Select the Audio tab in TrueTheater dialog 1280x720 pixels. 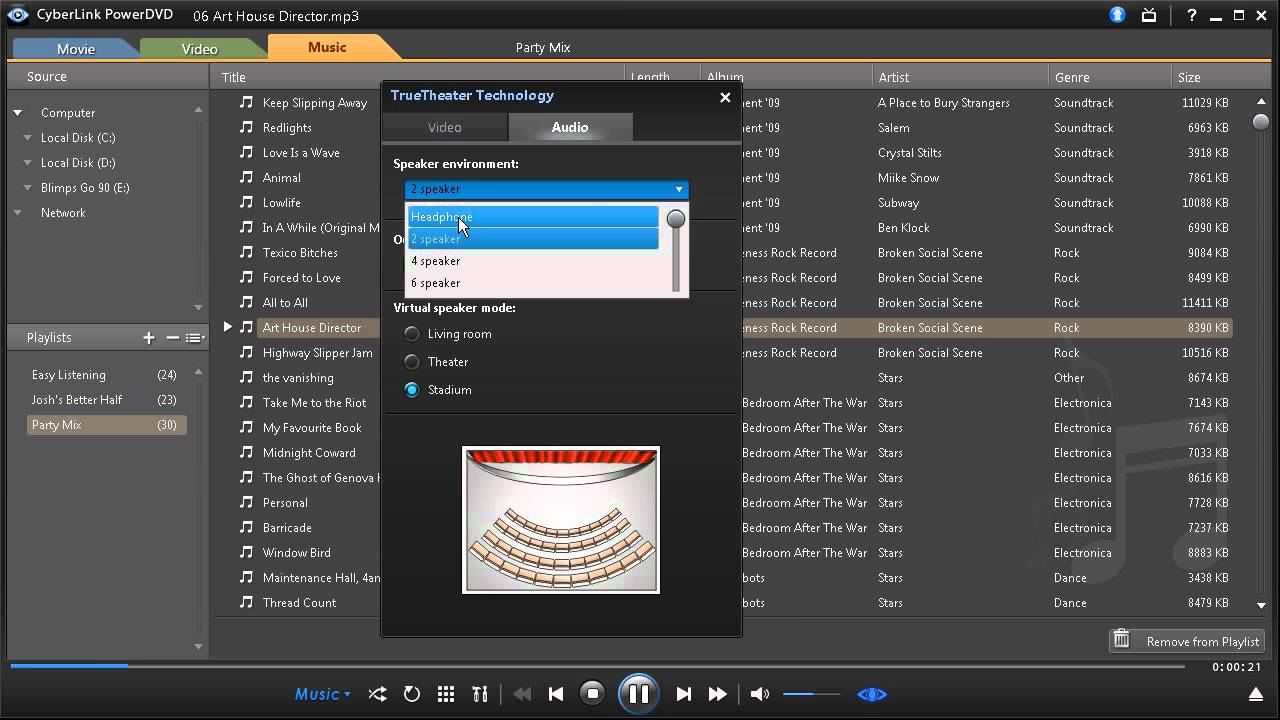570,127
